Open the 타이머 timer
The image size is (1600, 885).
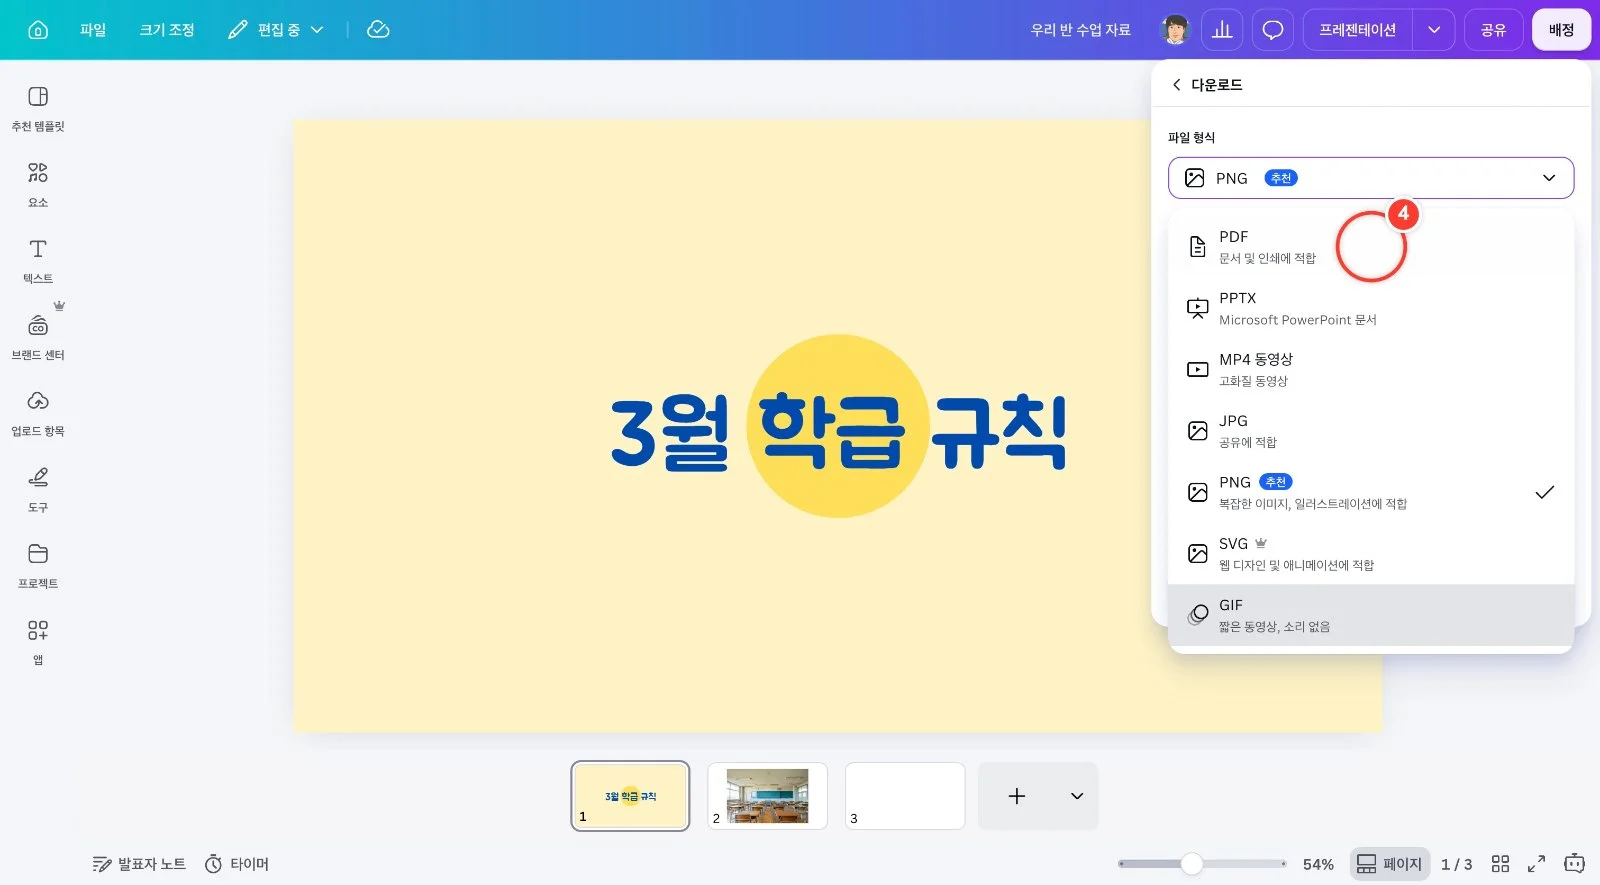(x=237, y=864)
